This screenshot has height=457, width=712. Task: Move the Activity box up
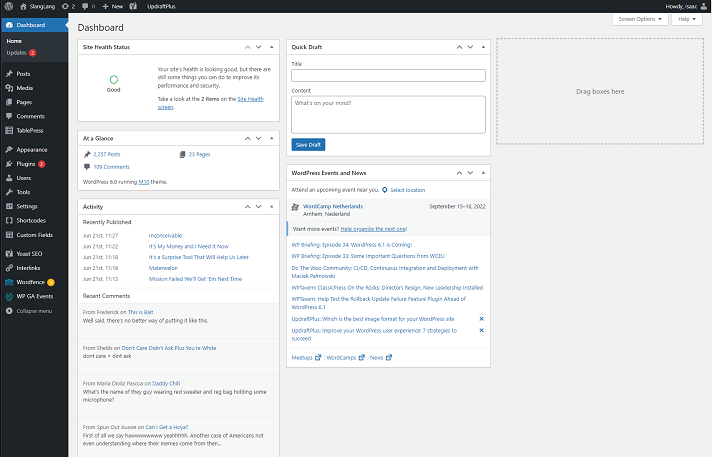click(247, 207)
